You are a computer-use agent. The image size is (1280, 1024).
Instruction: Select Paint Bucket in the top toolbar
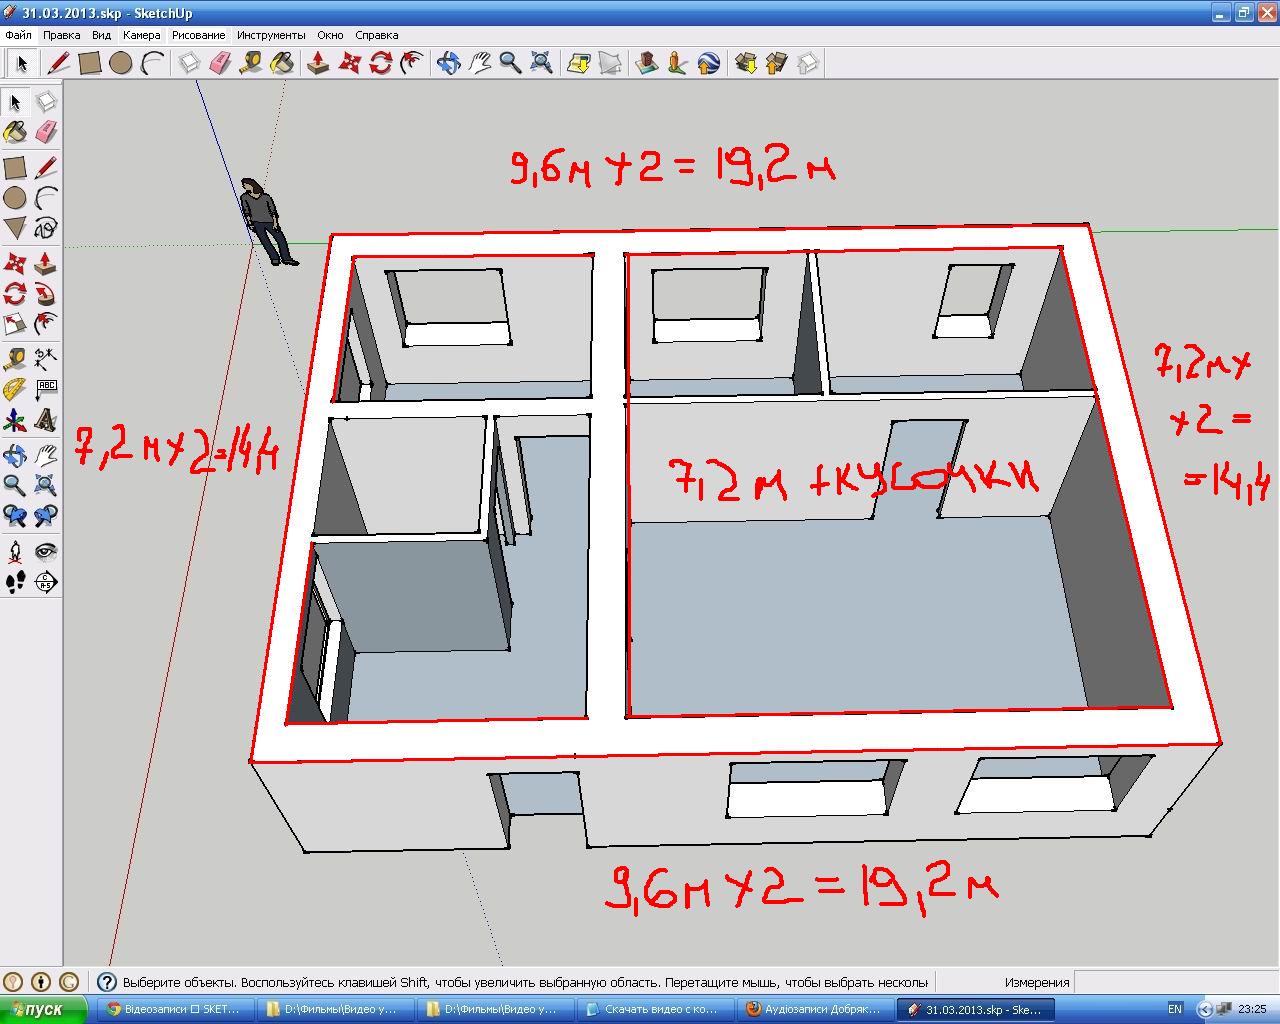click(282, 64)
